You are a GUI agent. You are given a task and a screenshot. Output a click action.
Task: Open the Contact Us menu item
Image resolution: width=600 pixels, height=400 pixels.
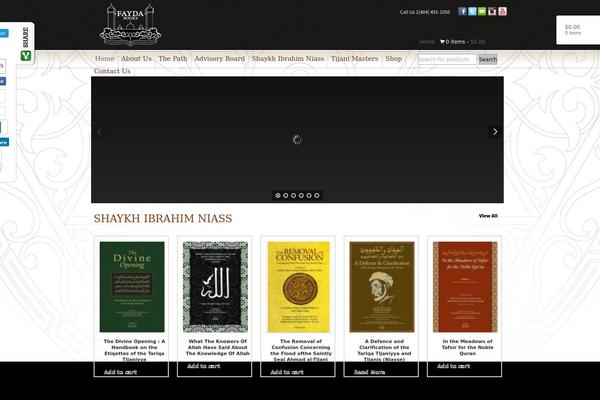click(112, 71)
